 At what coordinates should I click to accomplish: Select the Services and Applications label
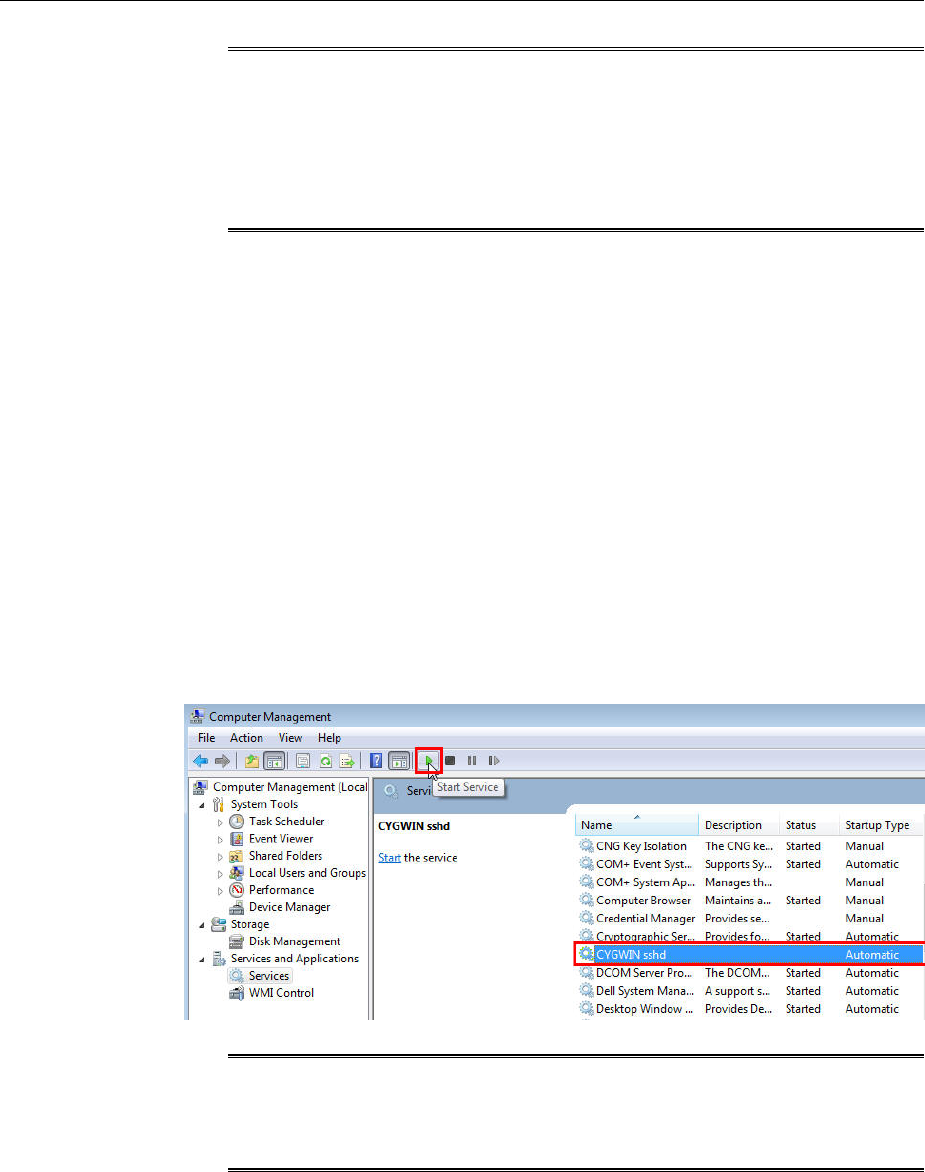[294, 958]
